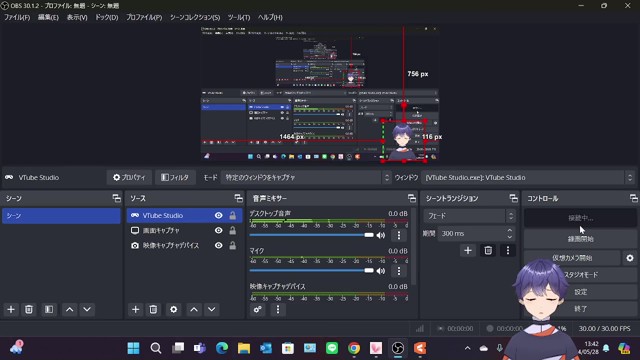Toggle visibility of 画面キャプチャ source

coord(219,231)
